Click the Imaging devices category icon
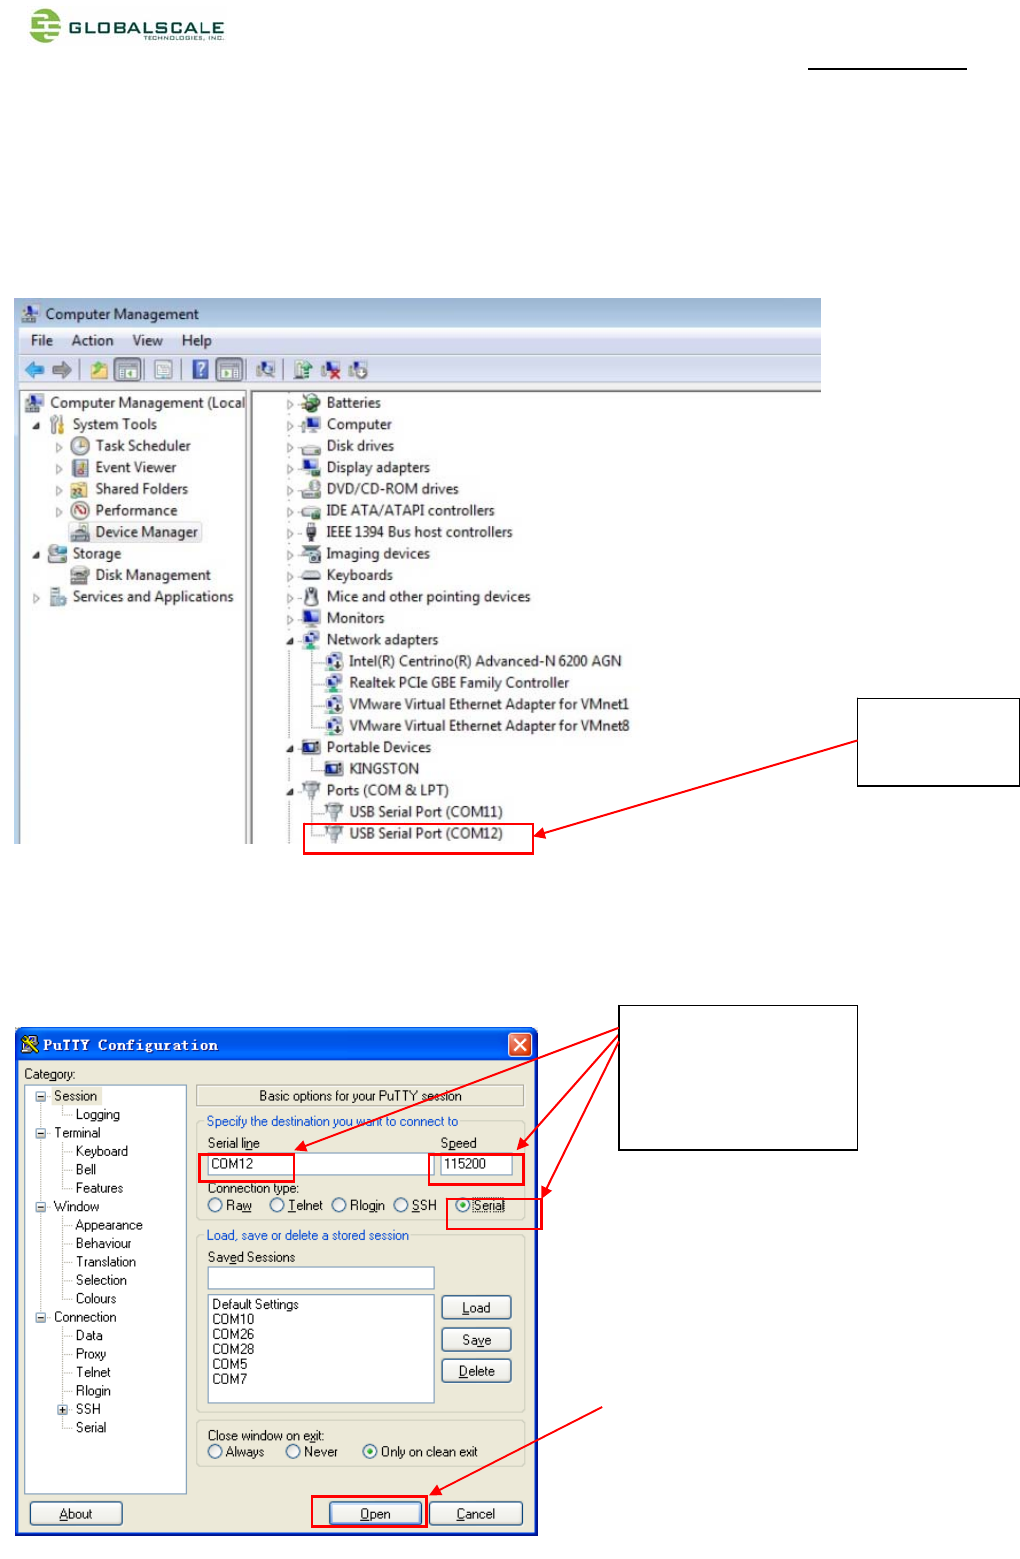The height and width of the screenshot is (1559, 1020). click(311, 554)
